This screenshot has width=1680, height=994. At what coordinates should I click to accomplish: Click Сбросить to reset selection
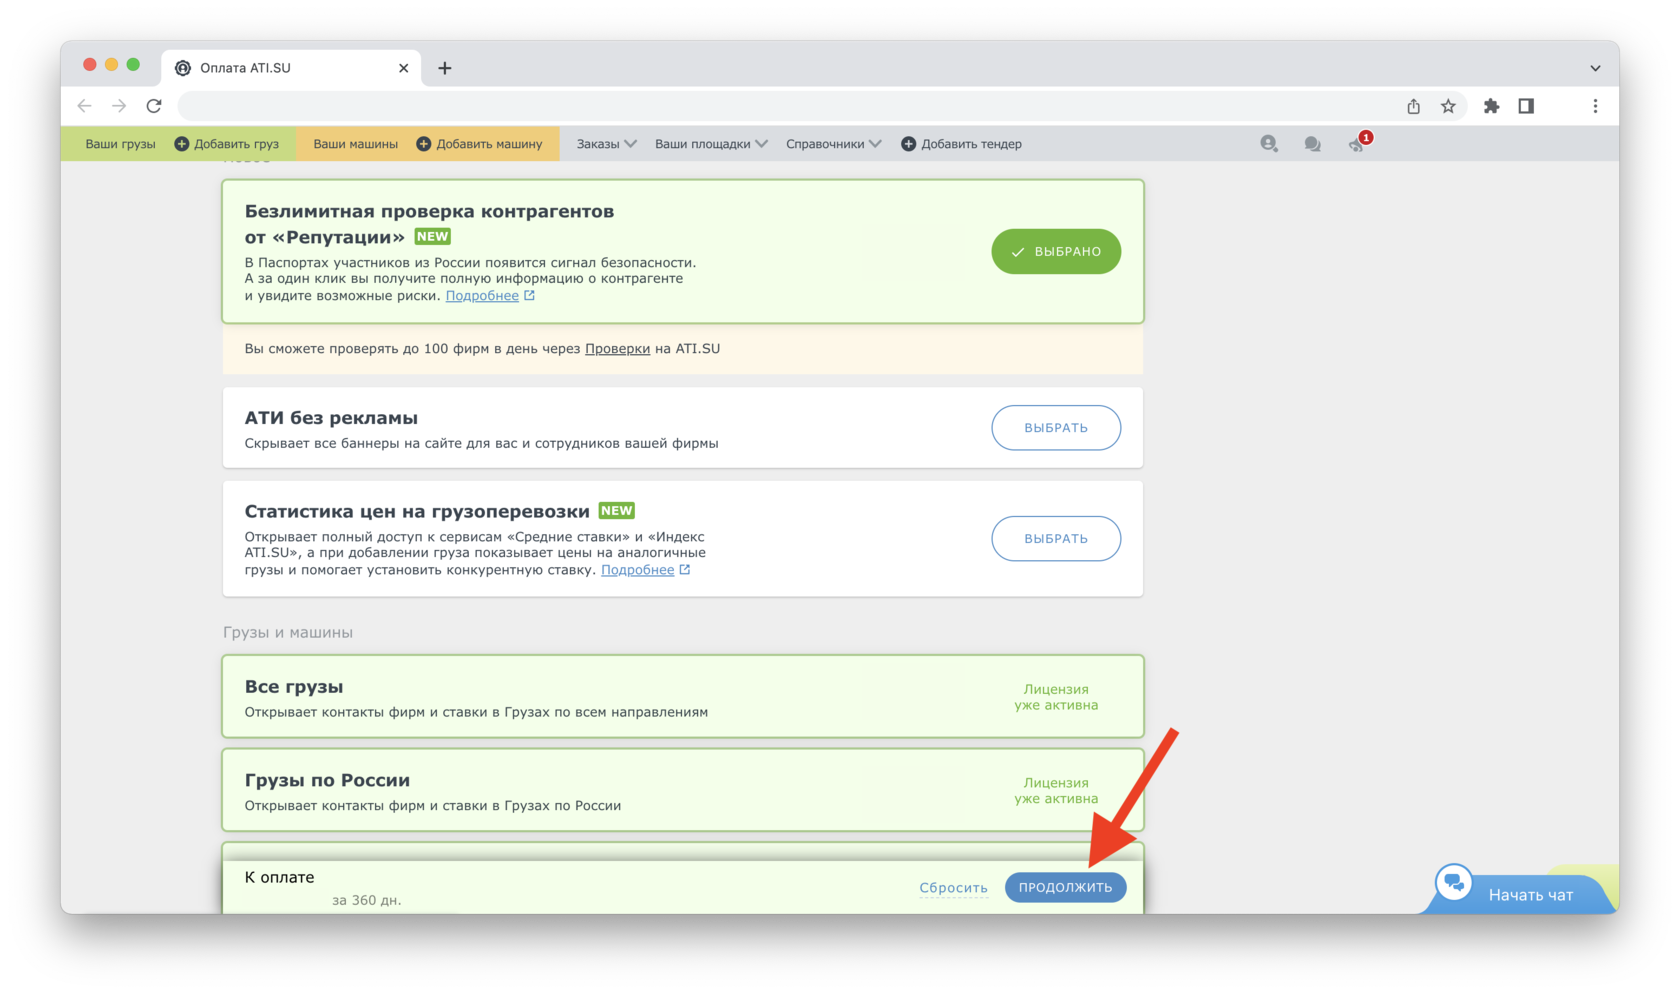tap(953, 888)
